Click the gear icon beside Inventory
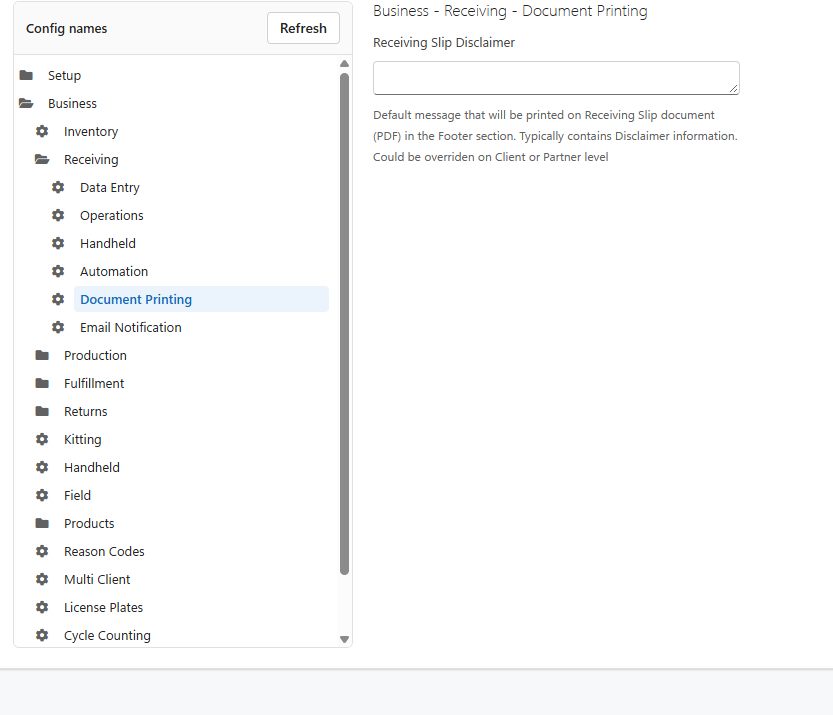 tap(42, 131)
